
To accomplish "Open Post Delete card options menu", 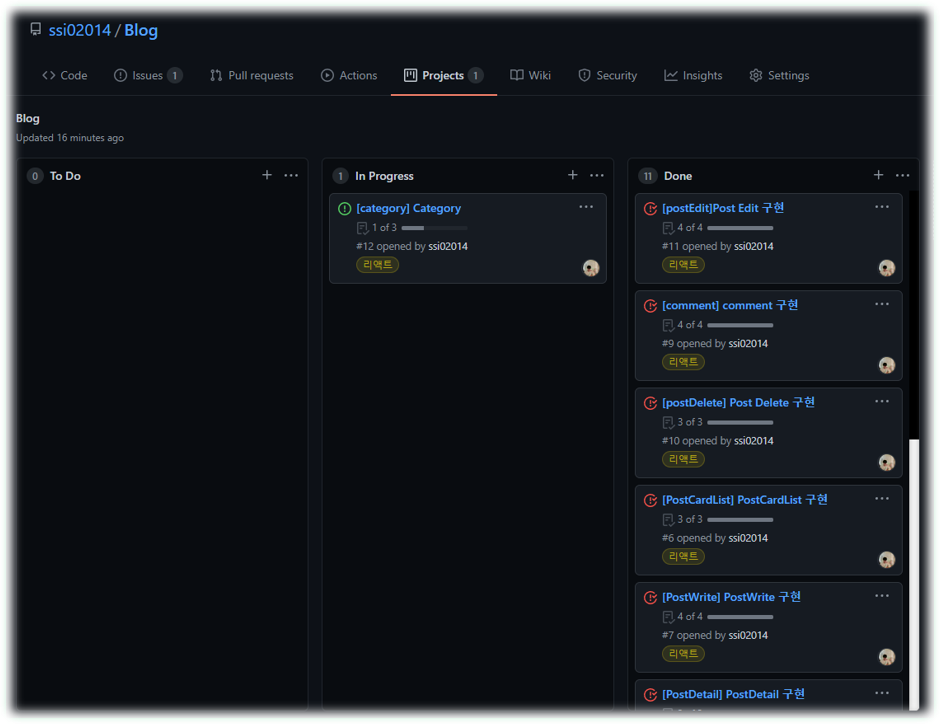I will coord(882,401).
